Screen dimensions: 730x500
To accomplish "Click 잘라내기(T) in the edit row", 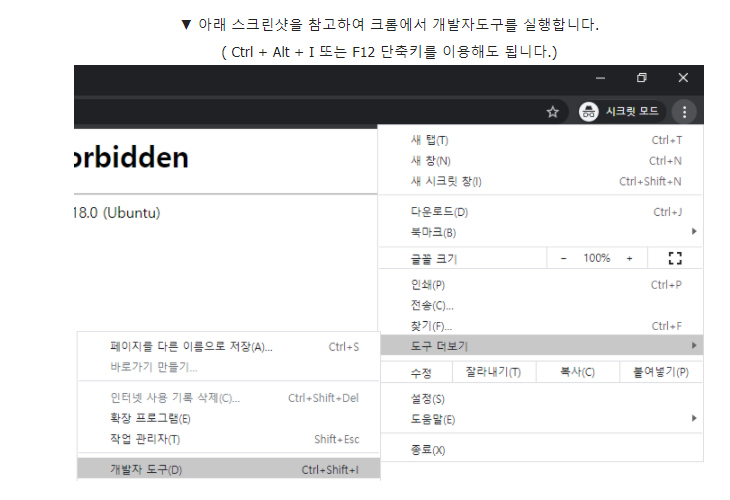I will coord(493,372).
